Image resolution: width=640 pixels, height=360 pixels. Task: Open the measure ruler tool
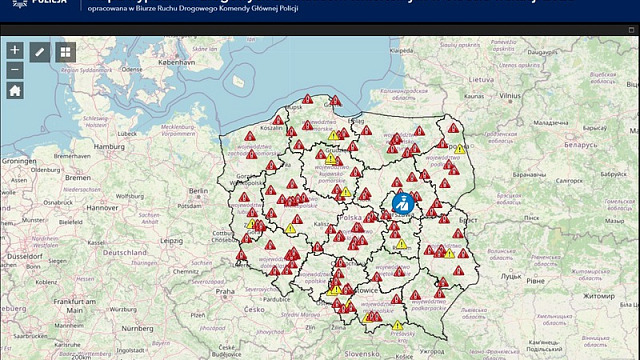click(x=40, y=52)
